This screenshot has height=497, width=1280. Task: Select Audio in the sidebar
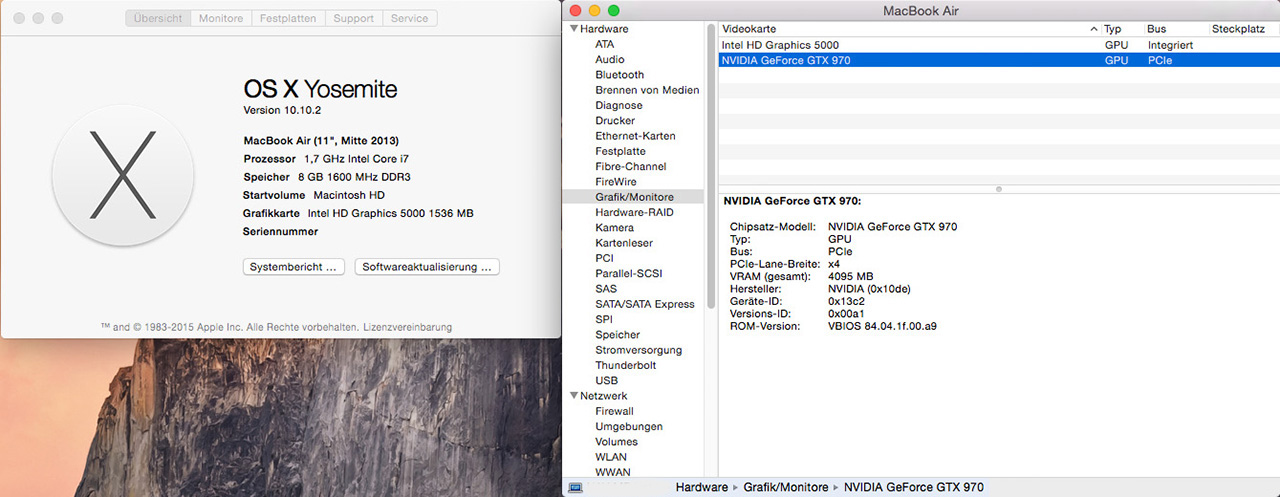click(610, 60)
